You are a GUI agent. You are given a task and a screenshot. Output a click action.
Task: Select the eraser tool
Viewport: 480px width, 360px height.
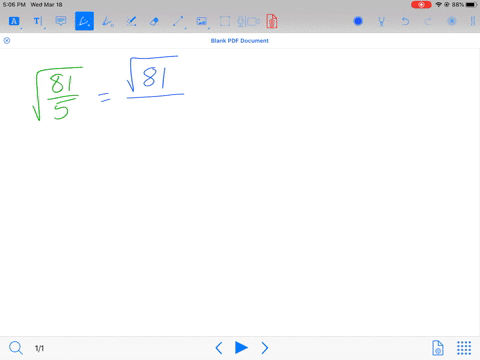154,22
